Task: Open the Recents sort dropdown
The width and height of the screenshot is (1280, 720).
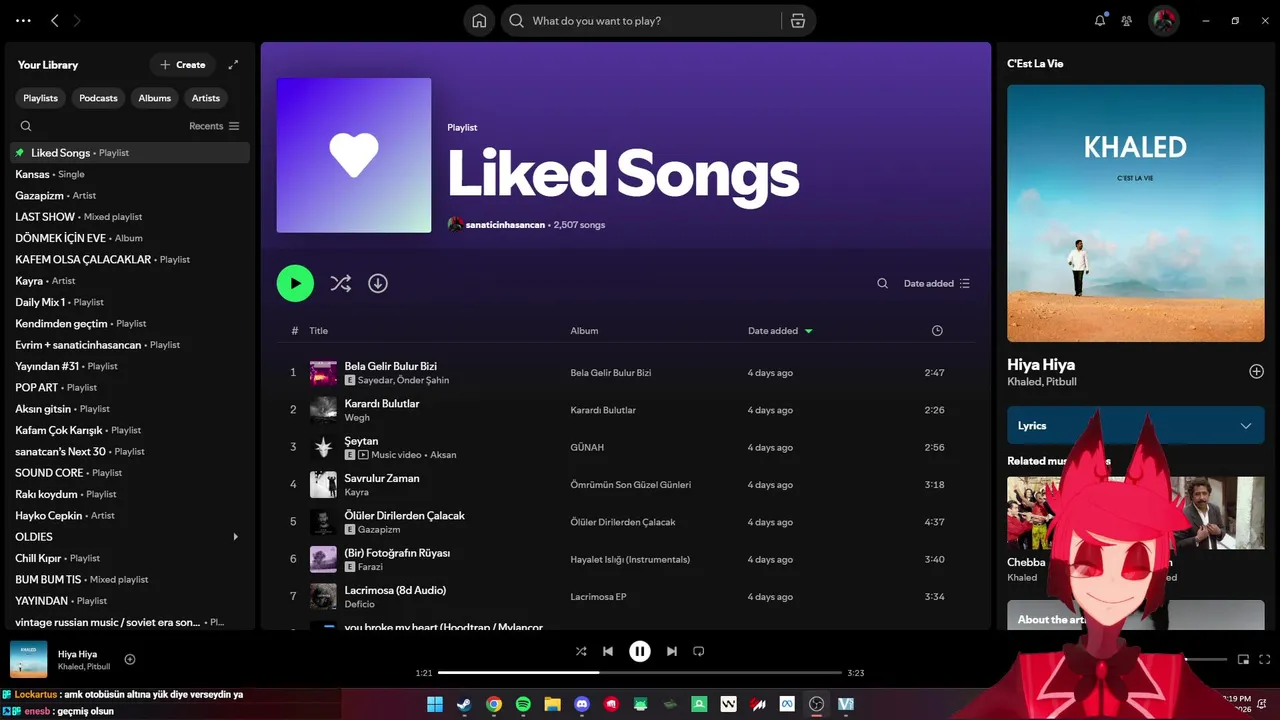Action: [x=214, y=126]
